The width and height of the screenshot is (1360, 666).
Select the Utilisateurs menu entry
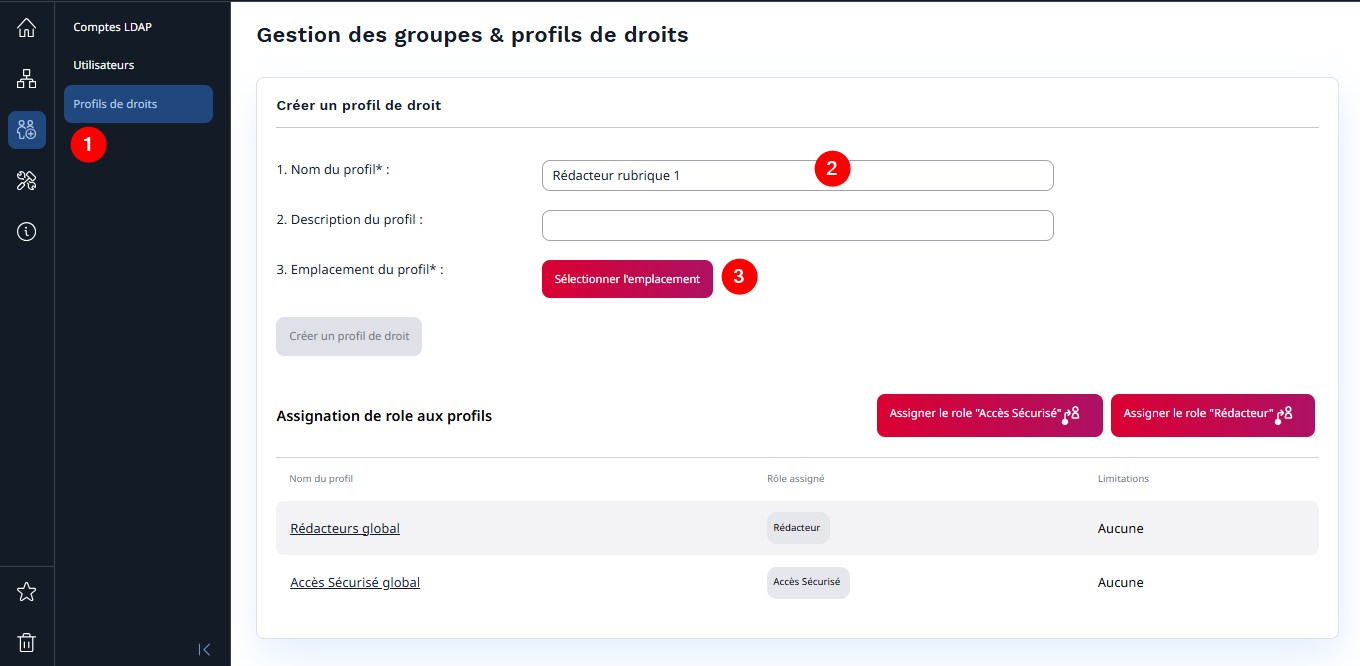[x=103, y=65]
